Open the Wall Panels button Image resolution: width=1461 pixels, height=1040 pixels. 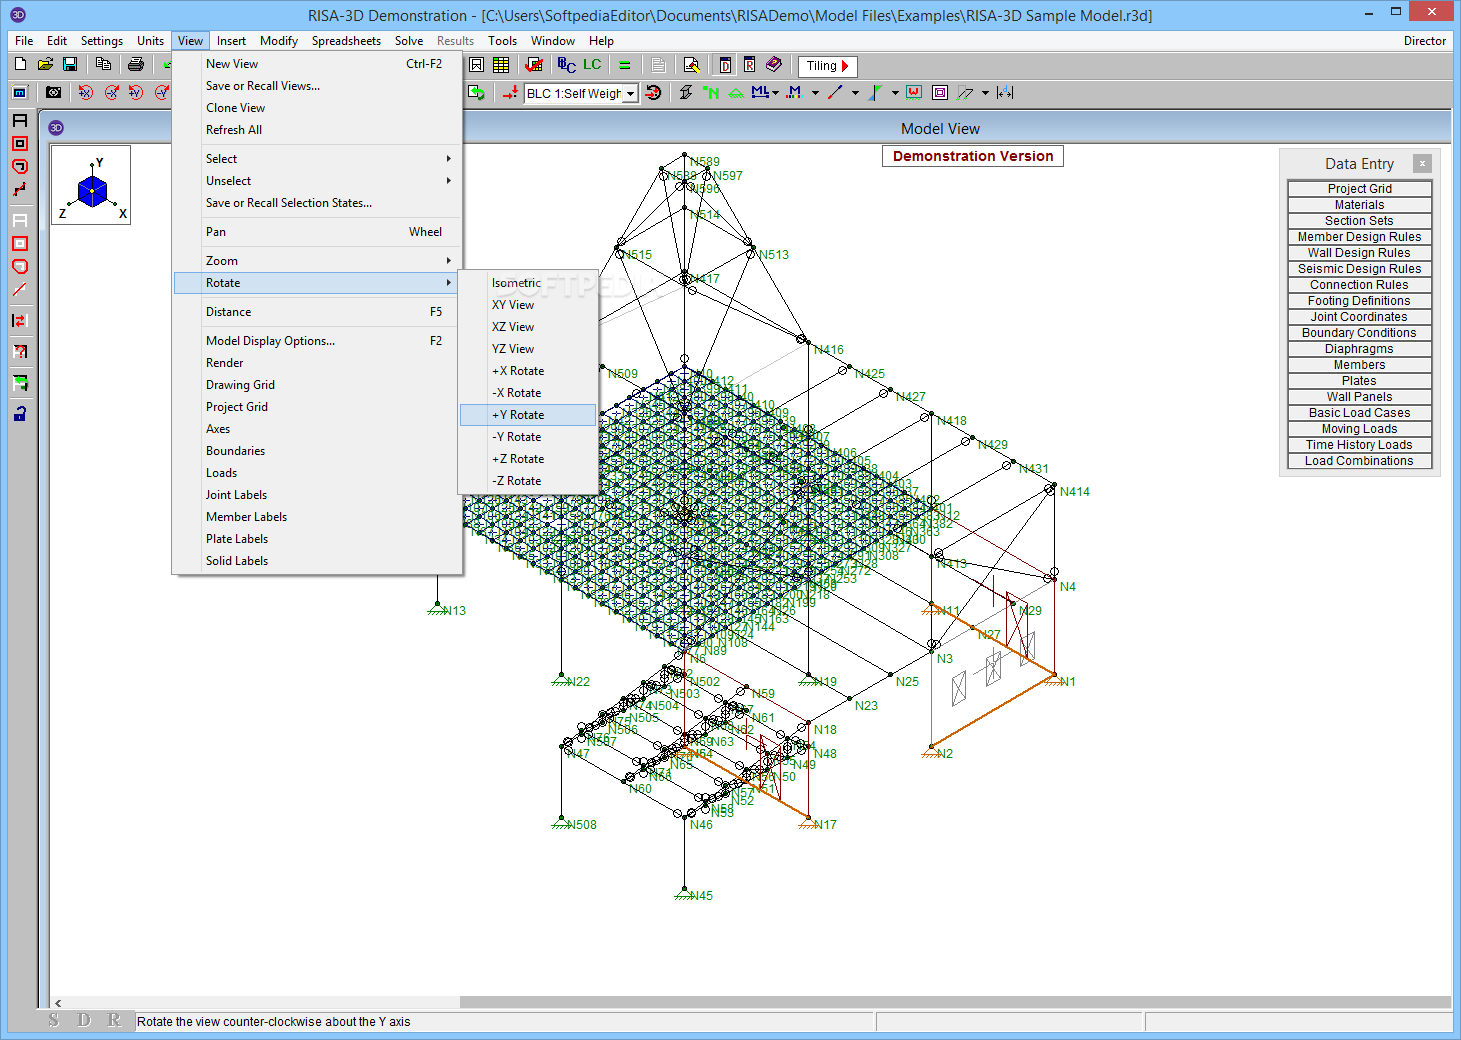click(1360, 397)
